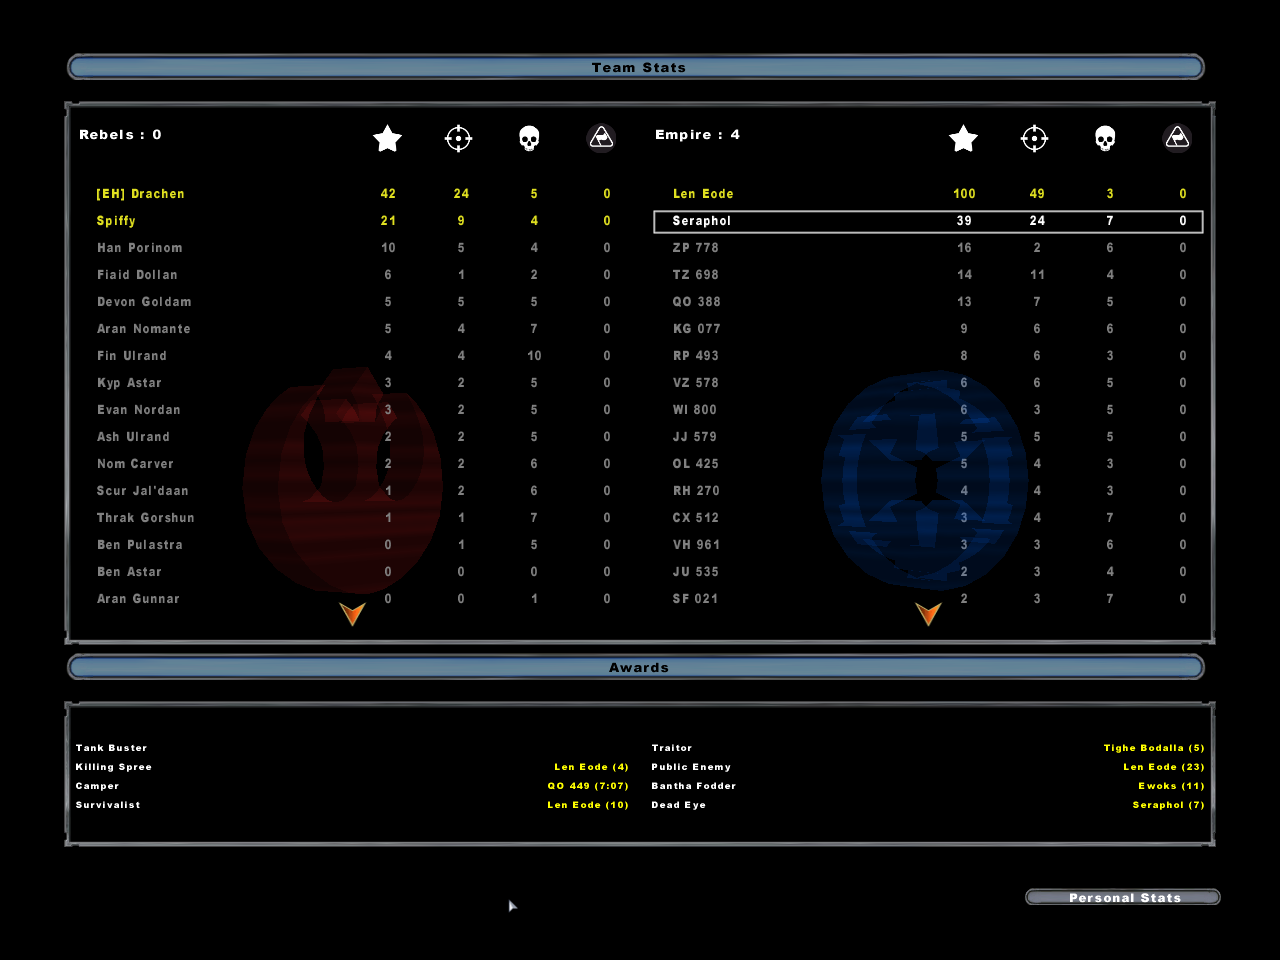The image size is (1280, 960).
Task: Click Dead Eye winner Seraphol (7)
Action: coord(1168,805)
